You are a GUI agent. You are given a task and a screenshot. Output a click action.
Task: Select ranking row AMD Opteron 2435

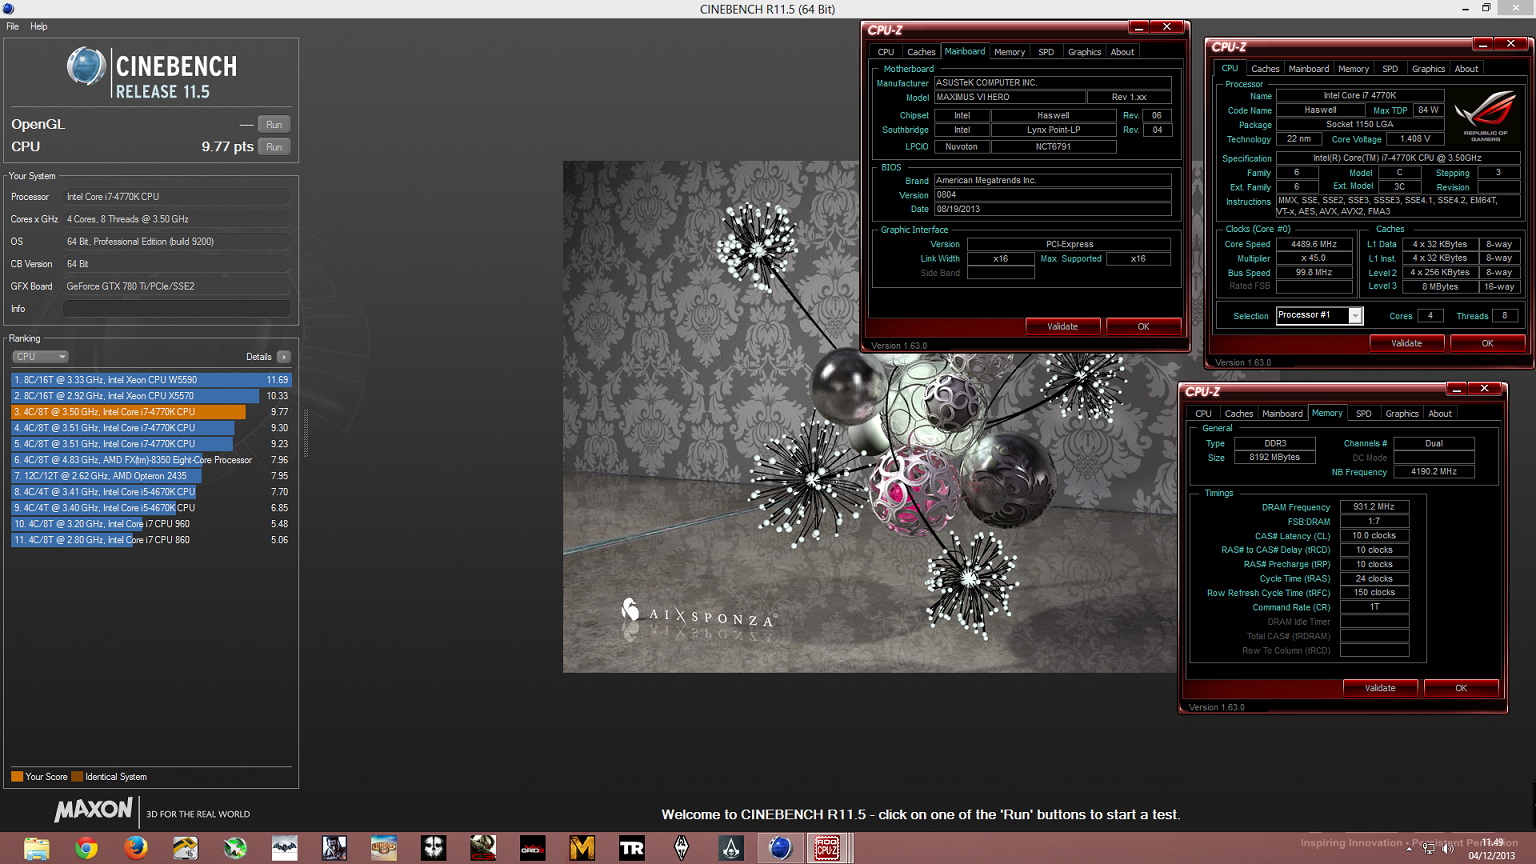click(x=151, y=476)
